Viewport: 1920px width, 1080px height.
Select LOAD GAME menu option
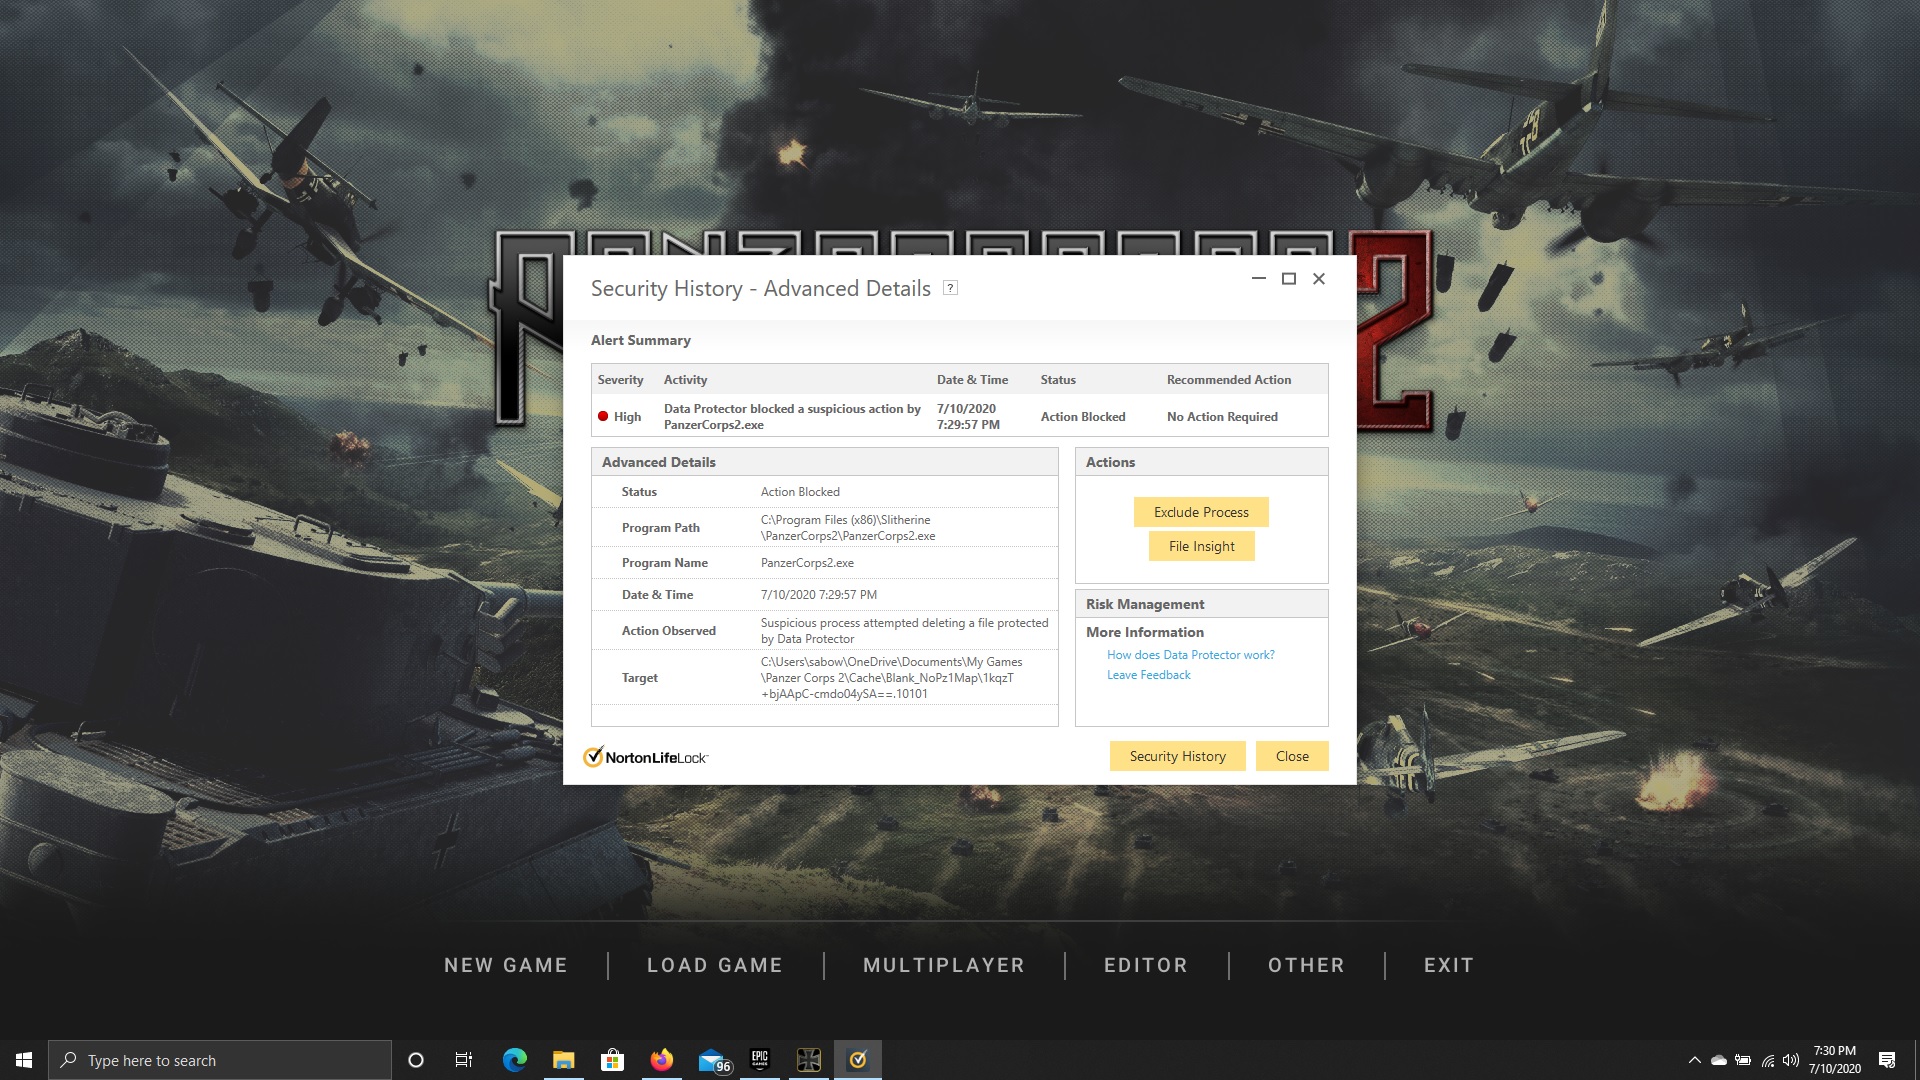coord(714,965)
